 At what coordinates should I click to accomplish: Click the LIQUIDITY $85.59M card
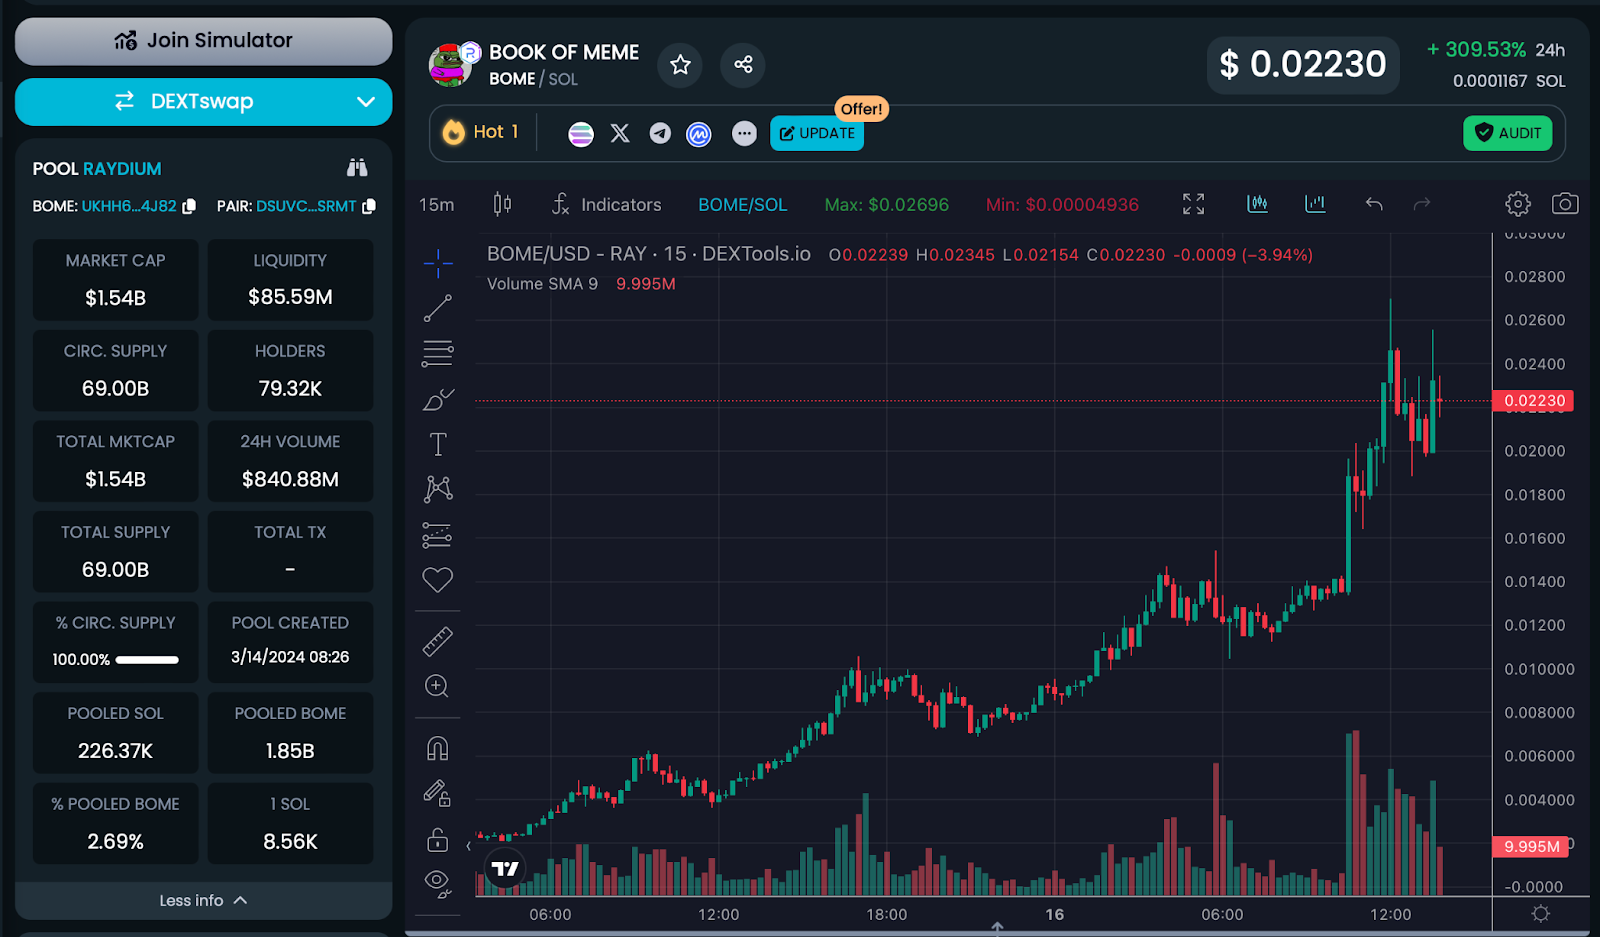pyautogui.click(x=290, y=280)
